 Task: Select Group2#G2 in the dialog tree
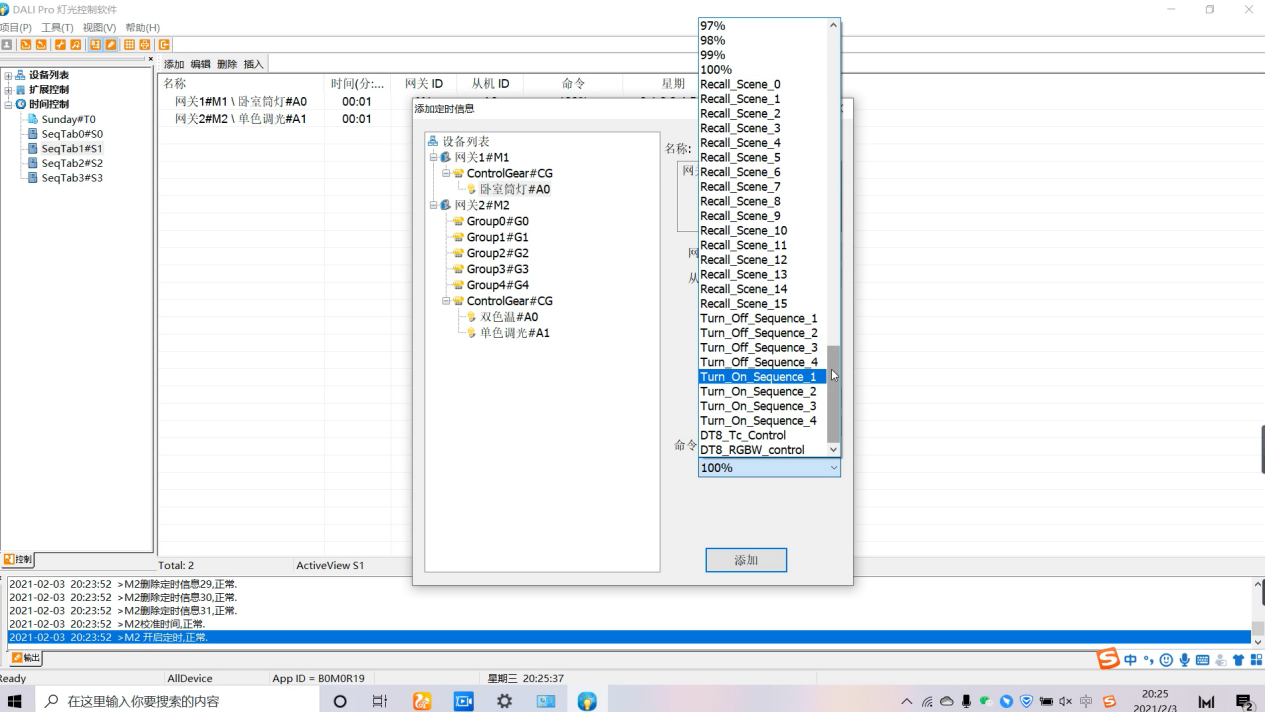497,253
